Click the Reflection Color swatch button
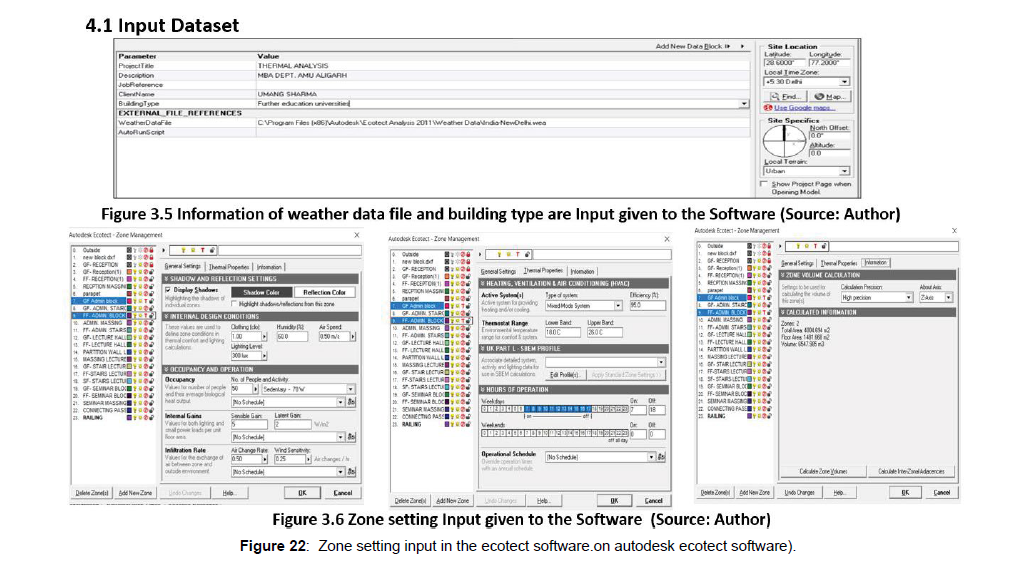 click(x=324, y=292)
